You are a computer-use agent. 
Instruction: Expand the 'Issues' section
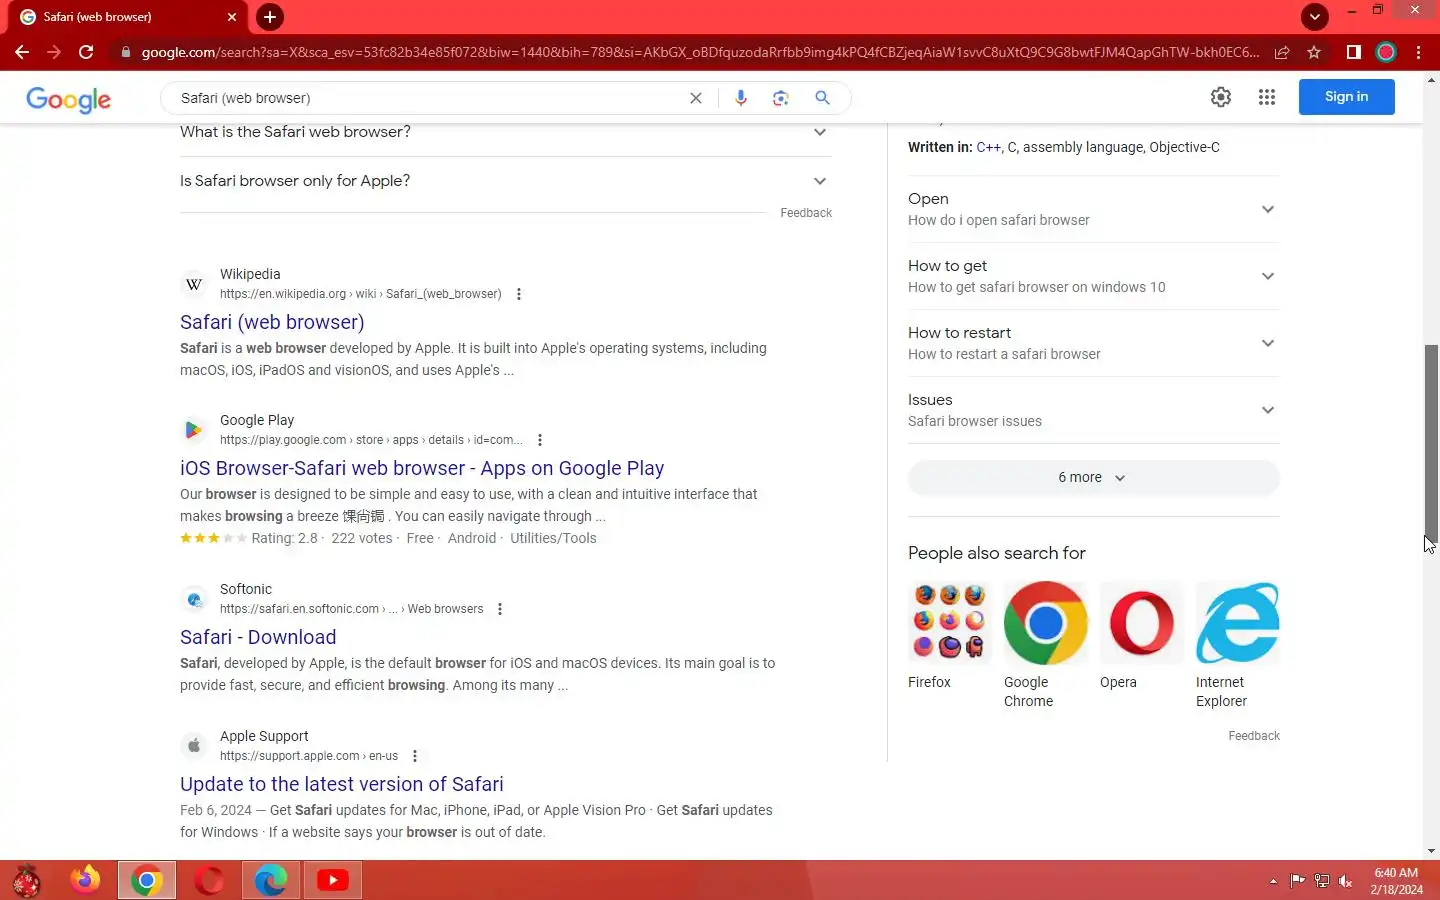tap(1093, 410)
